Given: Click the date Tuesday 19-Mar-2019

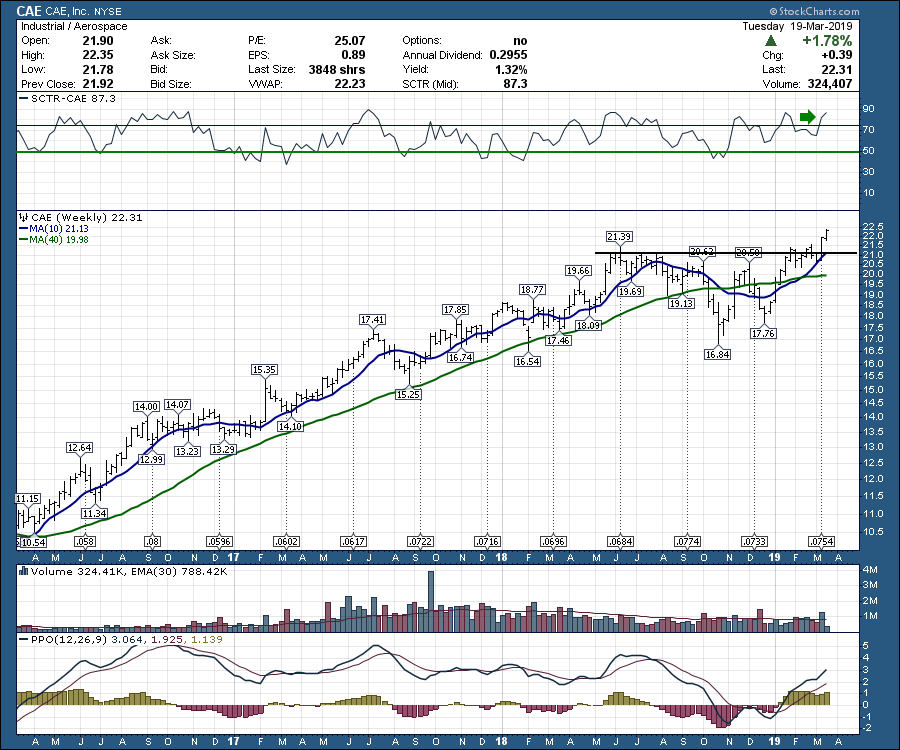Looking at the screenshot, I should [797, 26].
